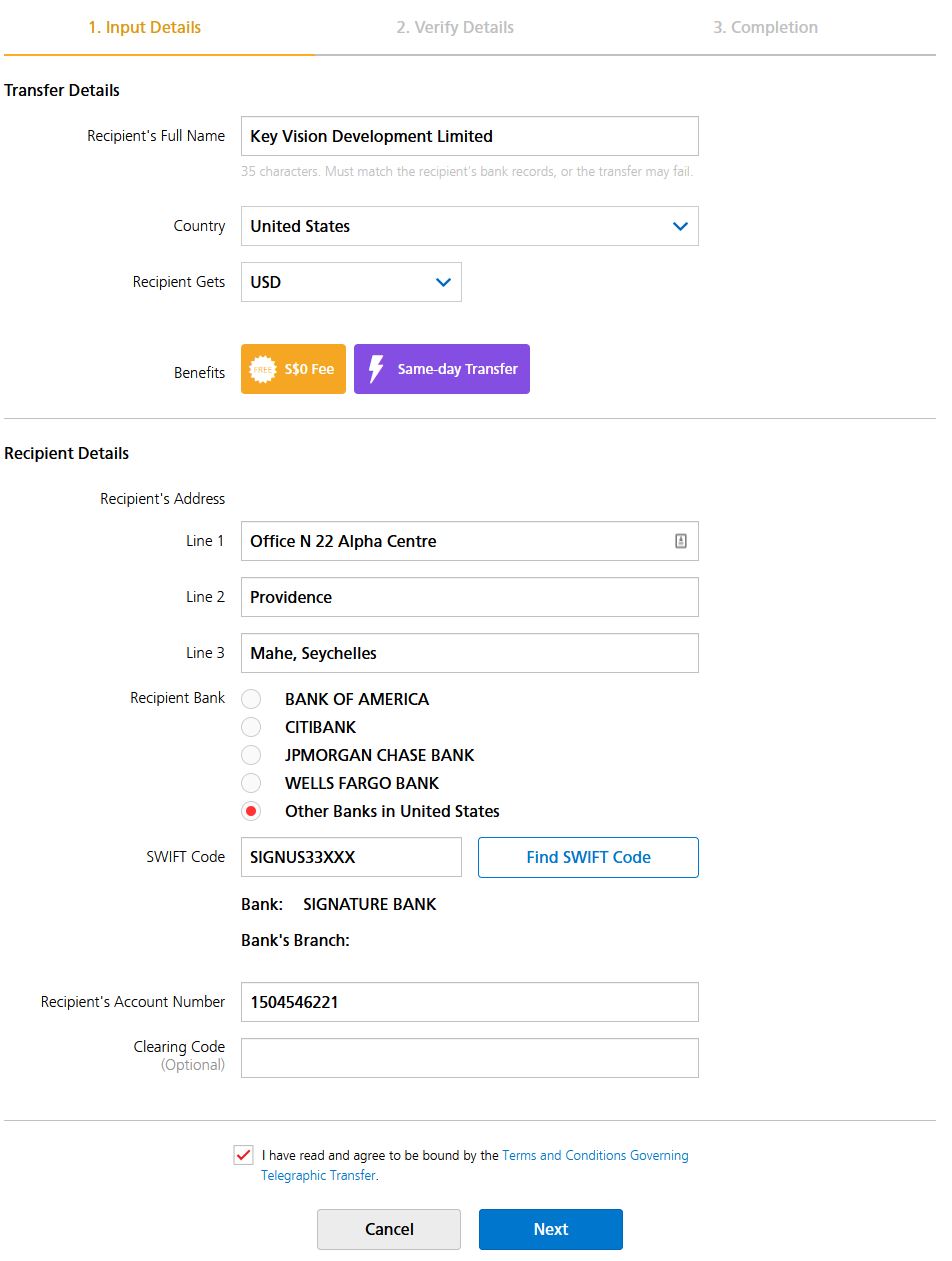Expand the Recipient Gets USD currency dropdown

tap(351, 282)
